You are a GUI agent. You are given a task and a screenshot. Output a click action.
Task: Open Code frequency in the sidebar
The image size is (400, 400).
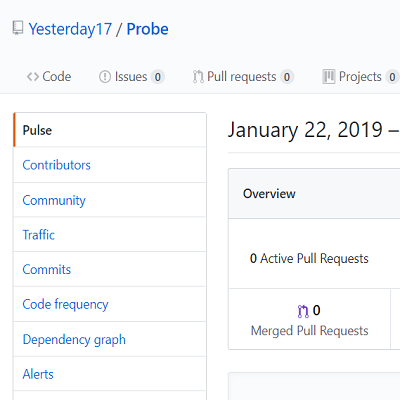click(110, 304)
